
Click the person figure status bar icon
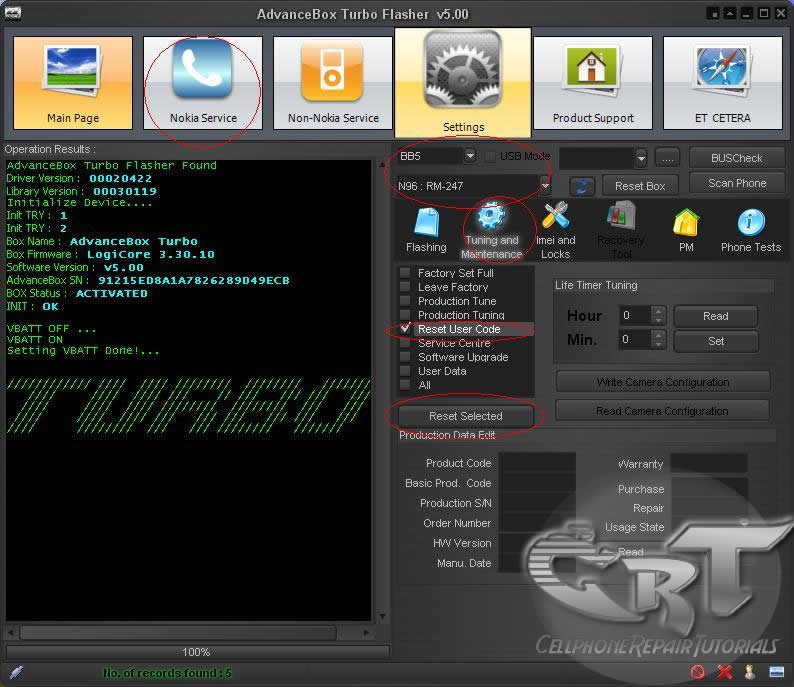750,672
